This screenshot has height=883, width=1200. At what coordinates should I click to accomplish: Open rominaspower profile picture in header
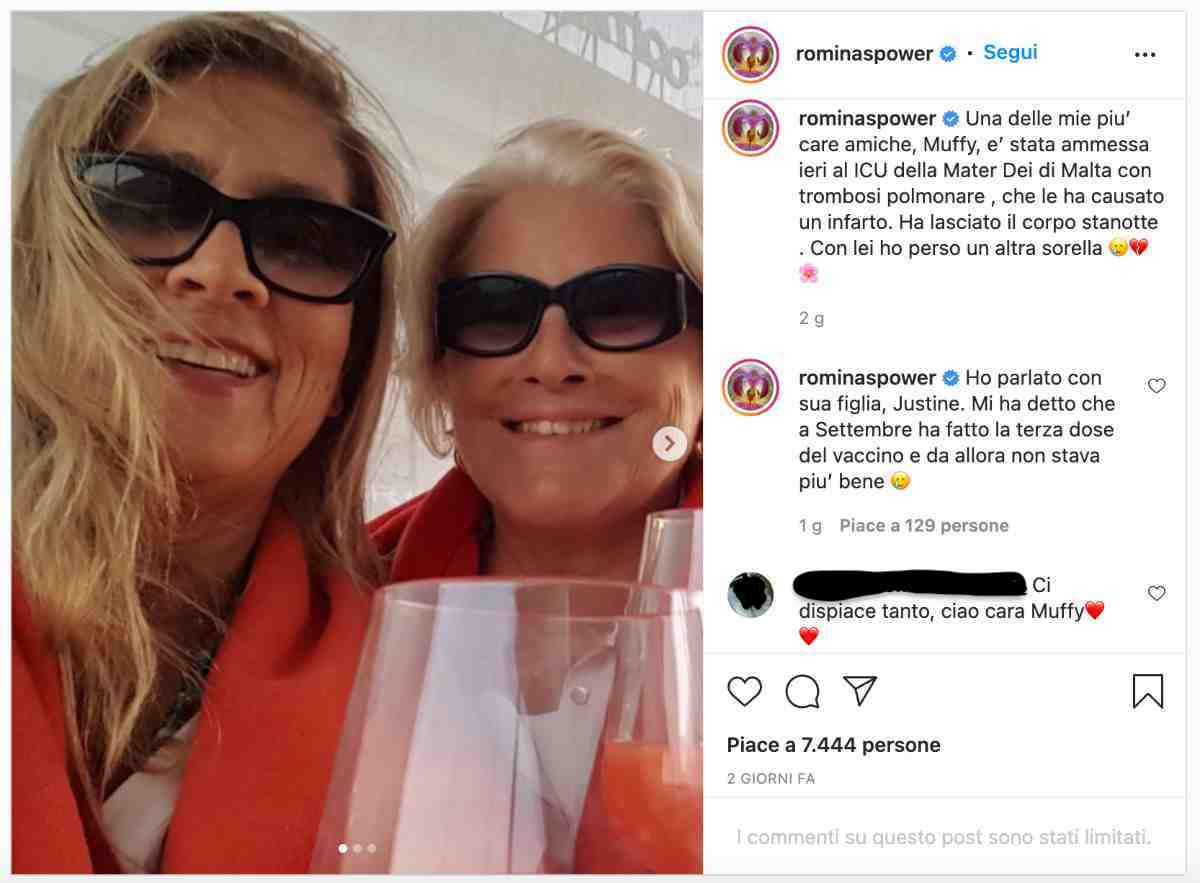coord(750,54)
